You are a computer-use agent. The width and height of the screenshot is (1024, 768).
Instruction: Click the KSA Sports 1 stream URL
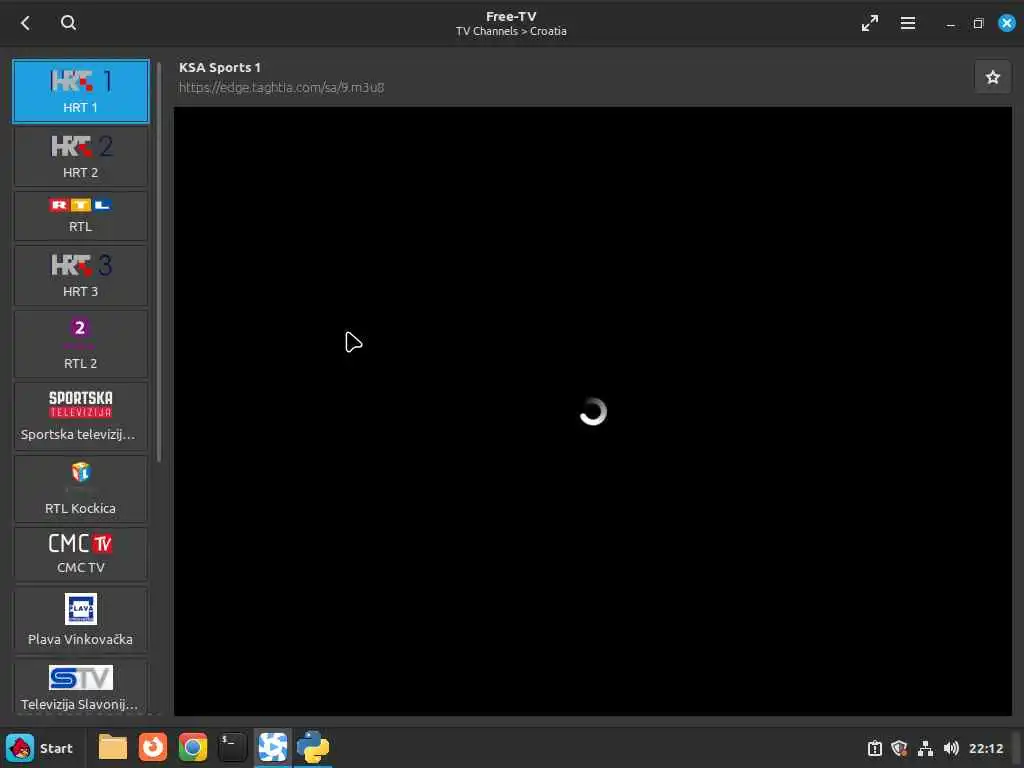(x=281, y=88)
